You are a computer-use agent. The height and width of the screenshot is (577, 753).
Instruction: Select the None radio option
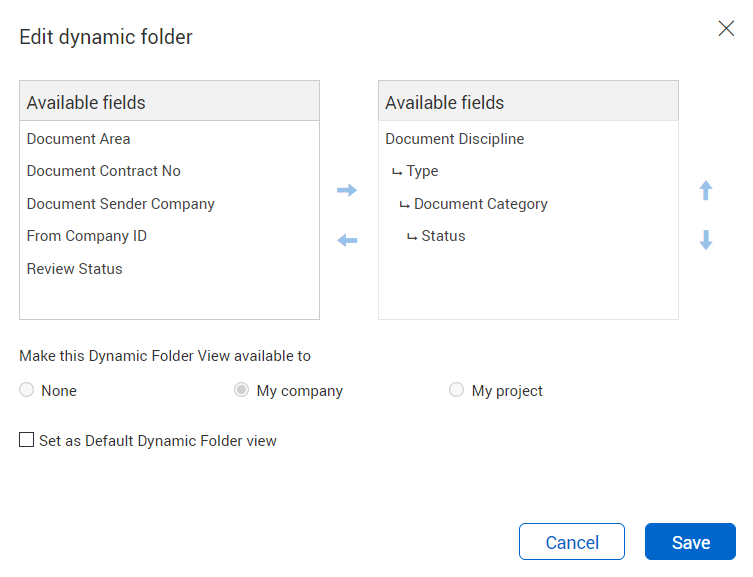pos(26,389)
